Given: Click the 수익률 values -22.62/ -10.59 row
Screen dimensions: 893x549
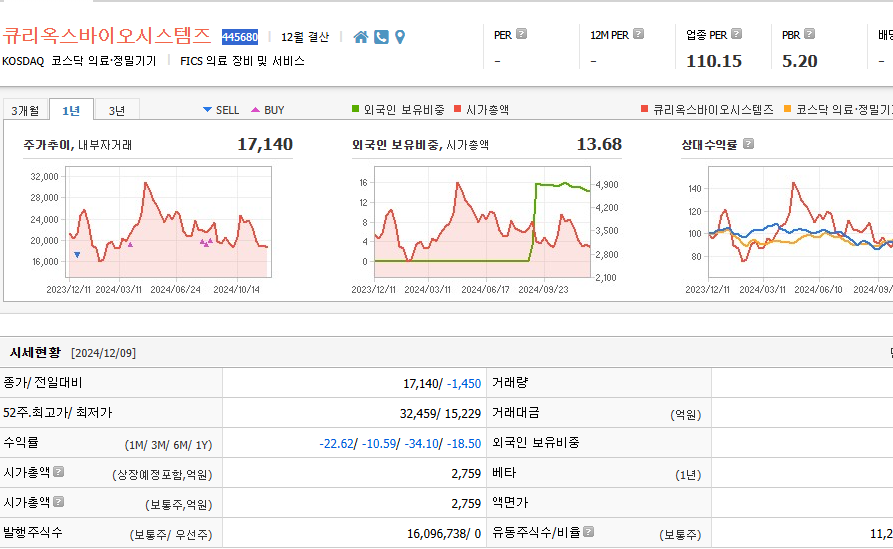Looking at the screenshot, I should 400,443.
